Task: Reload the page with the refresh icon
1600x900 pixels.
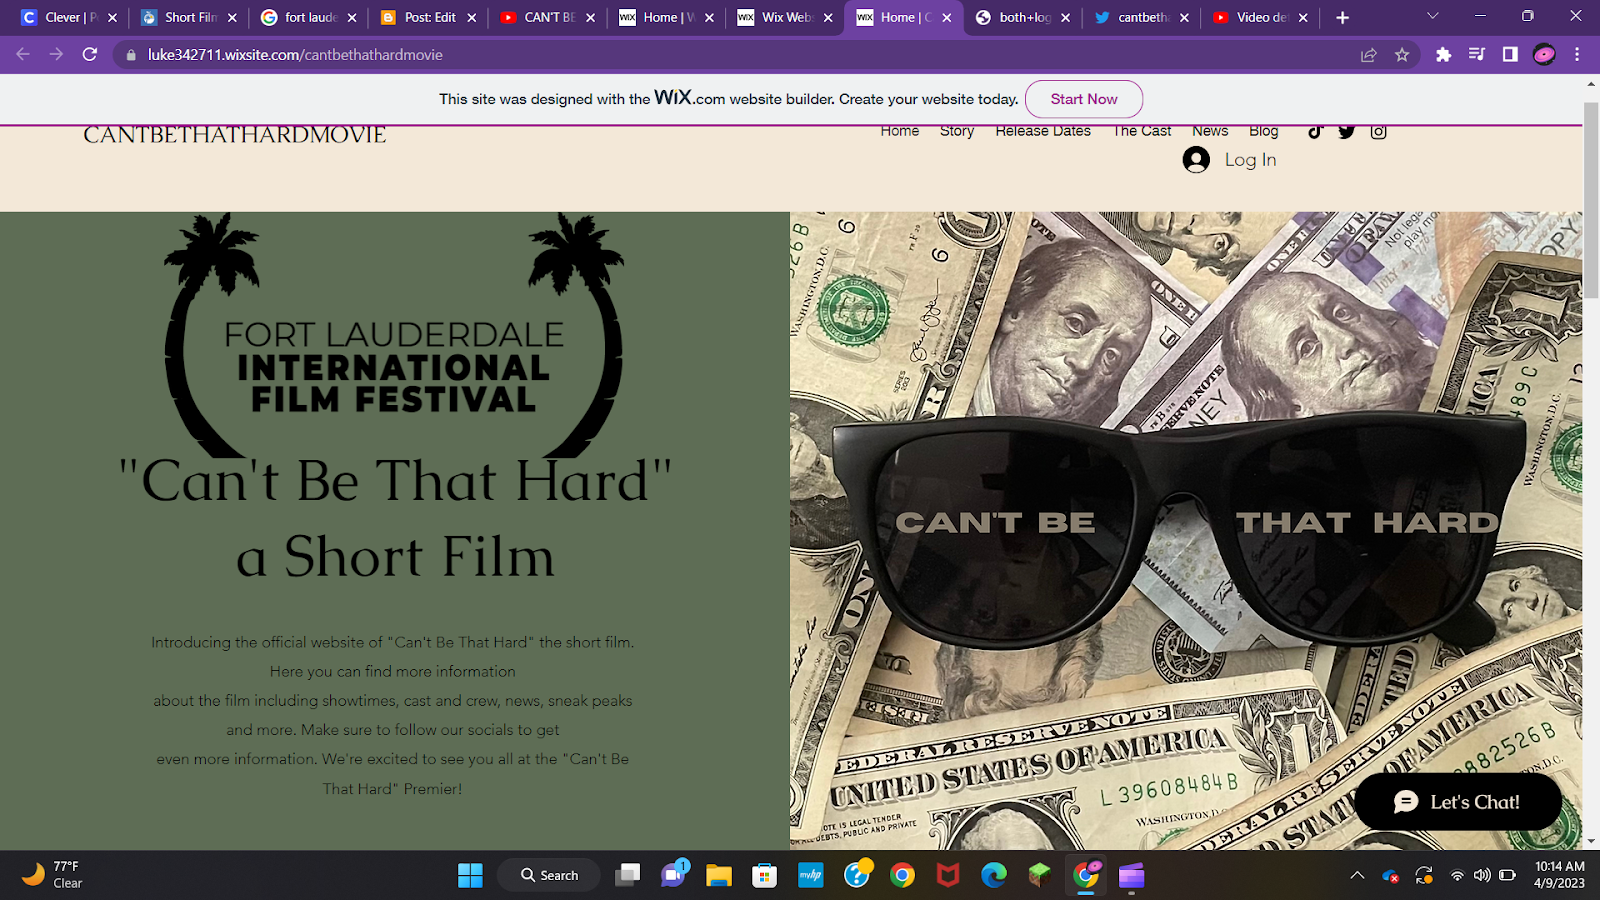Action: coord(90,54)
